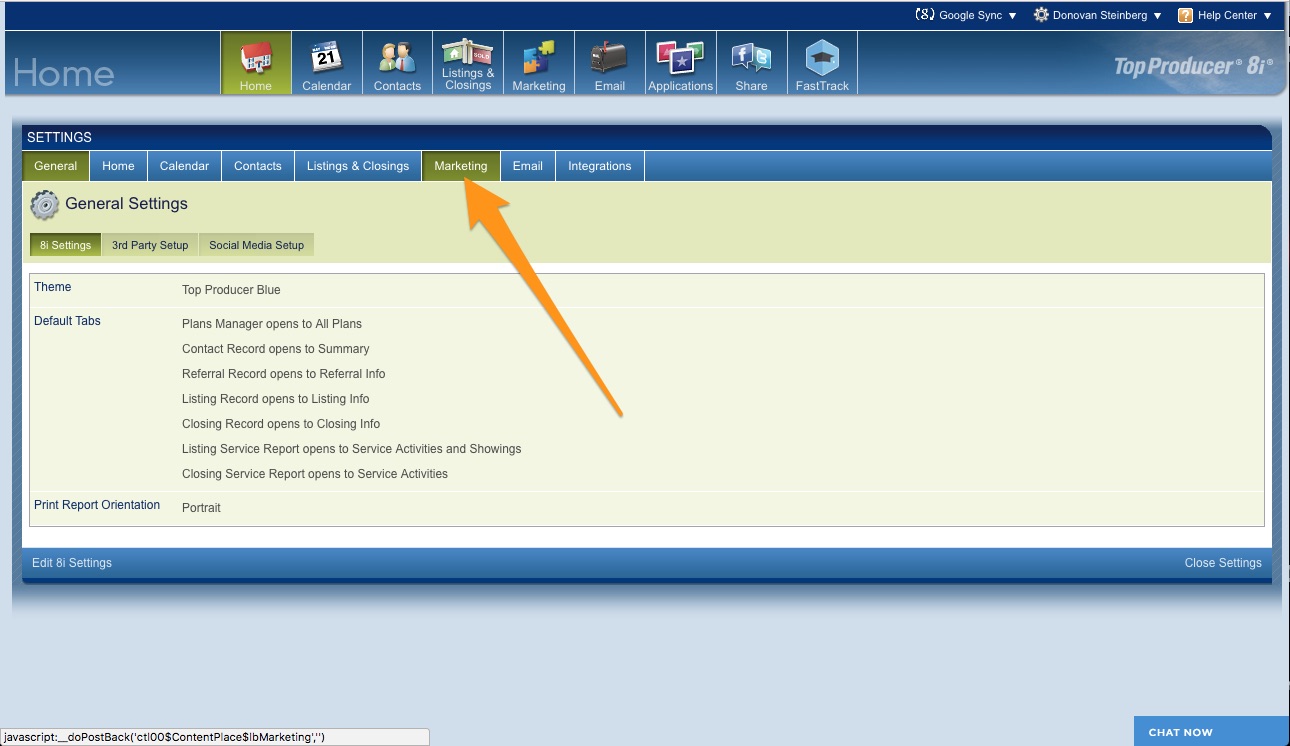Switch to the Email settings tab
This screenshot has width=1290, height=746.
pos(528,166)
